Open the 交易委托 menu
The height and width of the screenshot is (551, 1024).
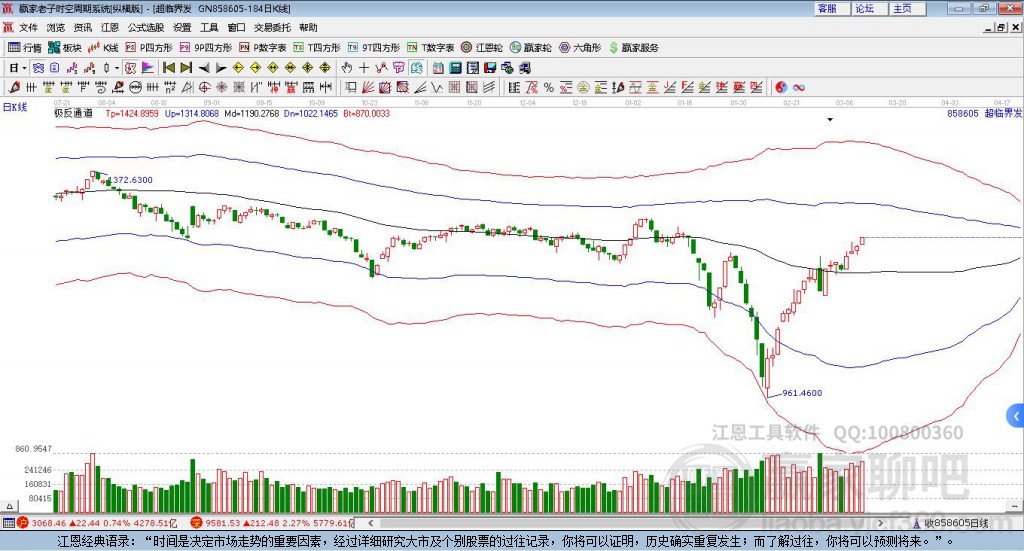(x=272, y=27)
